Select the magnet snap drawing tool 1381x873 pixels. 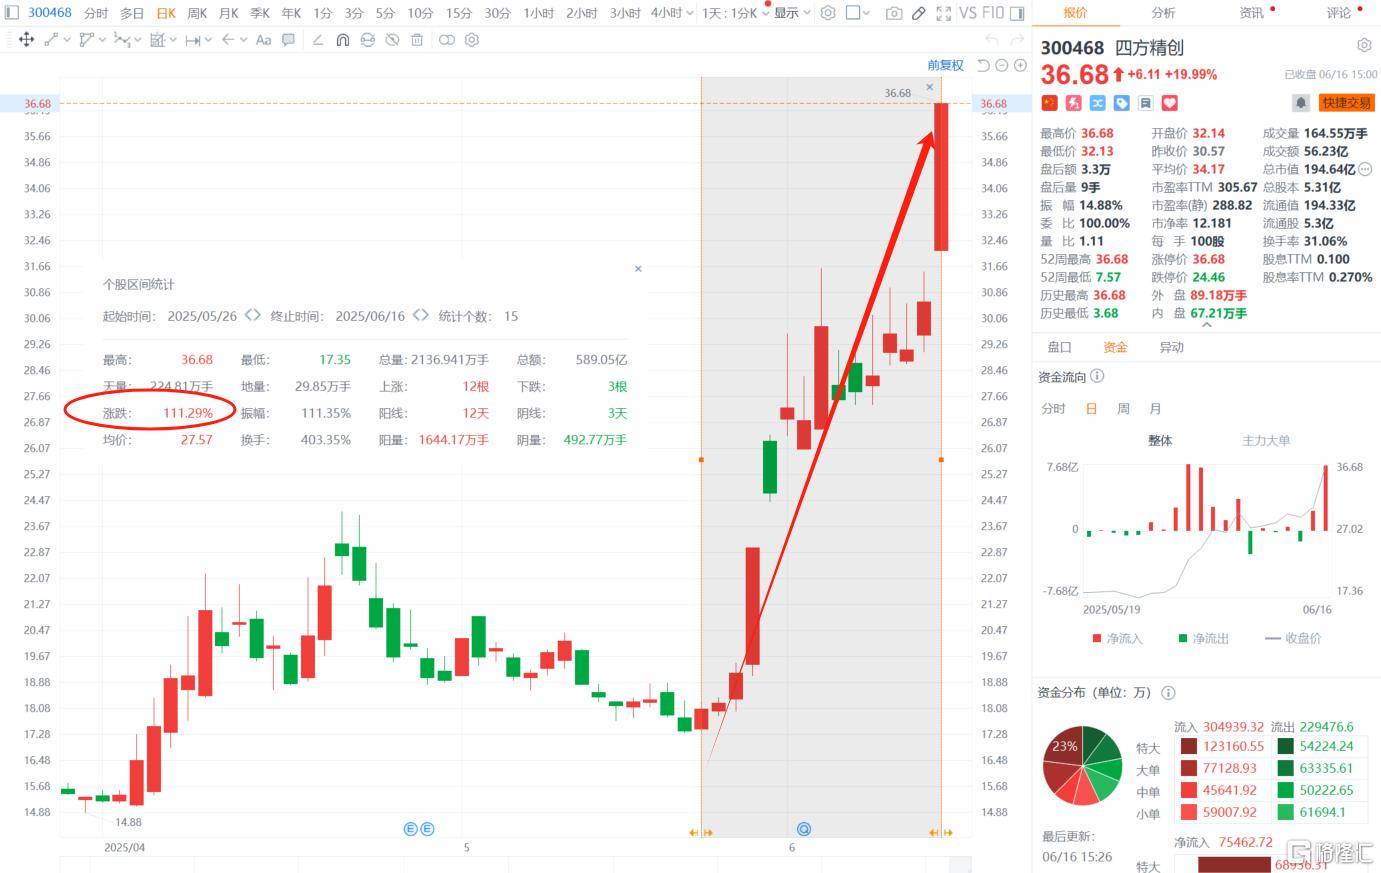(342, 40)
